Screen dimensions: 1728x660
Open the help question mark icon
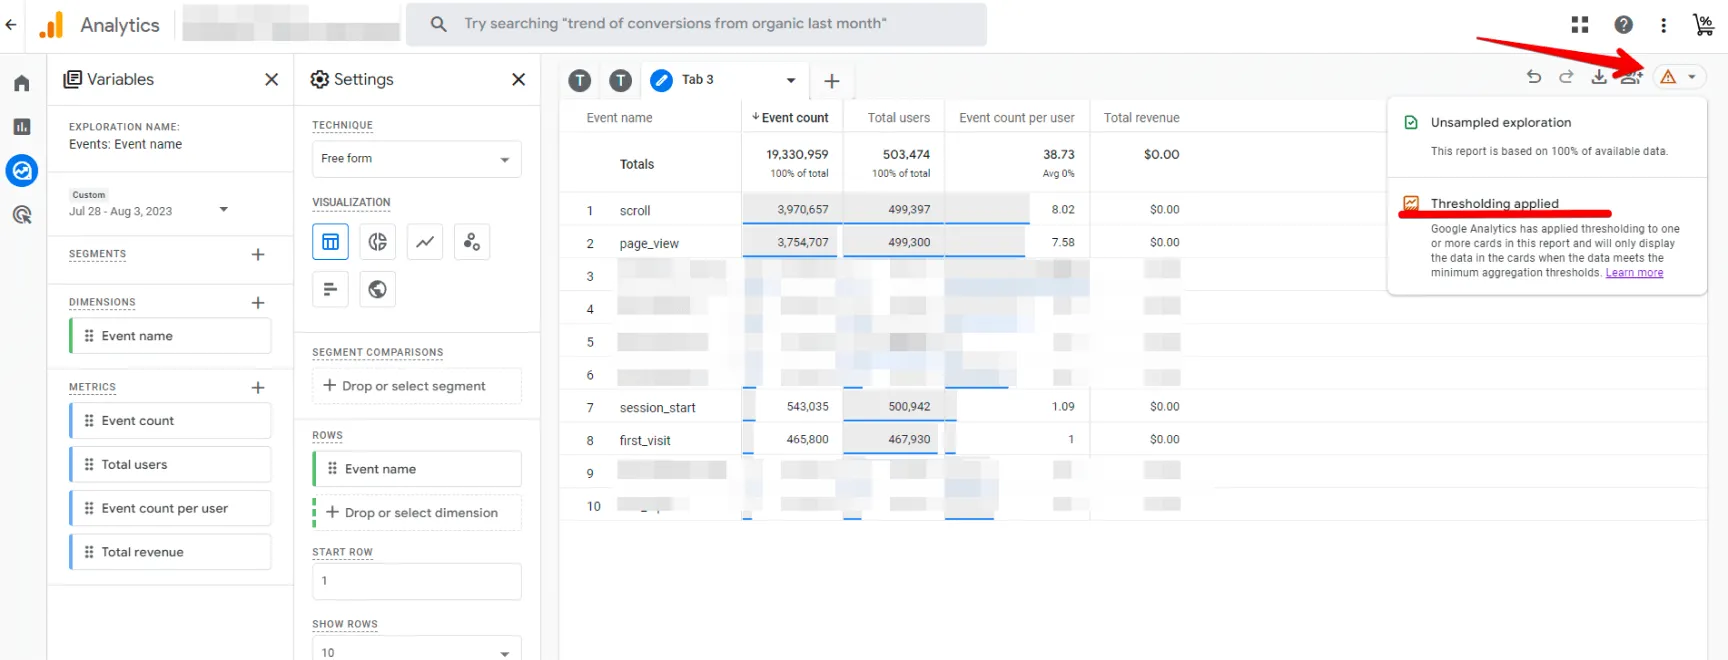click(1624, 25)
